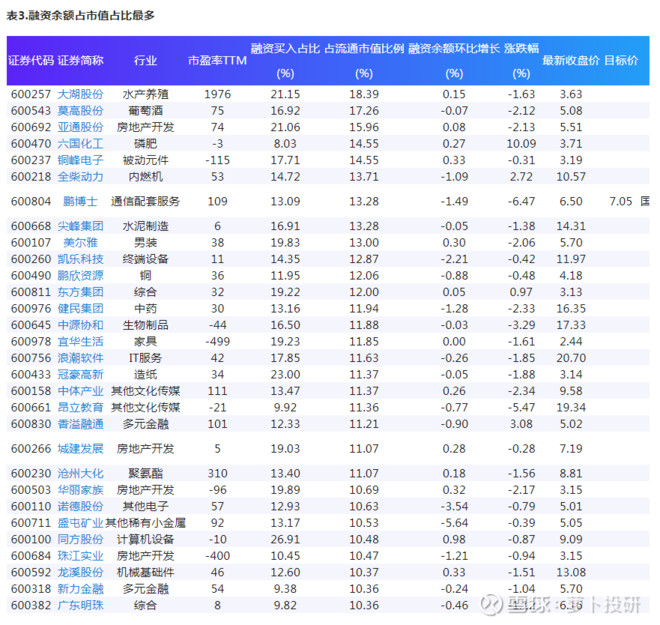
Task: Open the 盛屯矿业 stock link
Action: [80, 523]
